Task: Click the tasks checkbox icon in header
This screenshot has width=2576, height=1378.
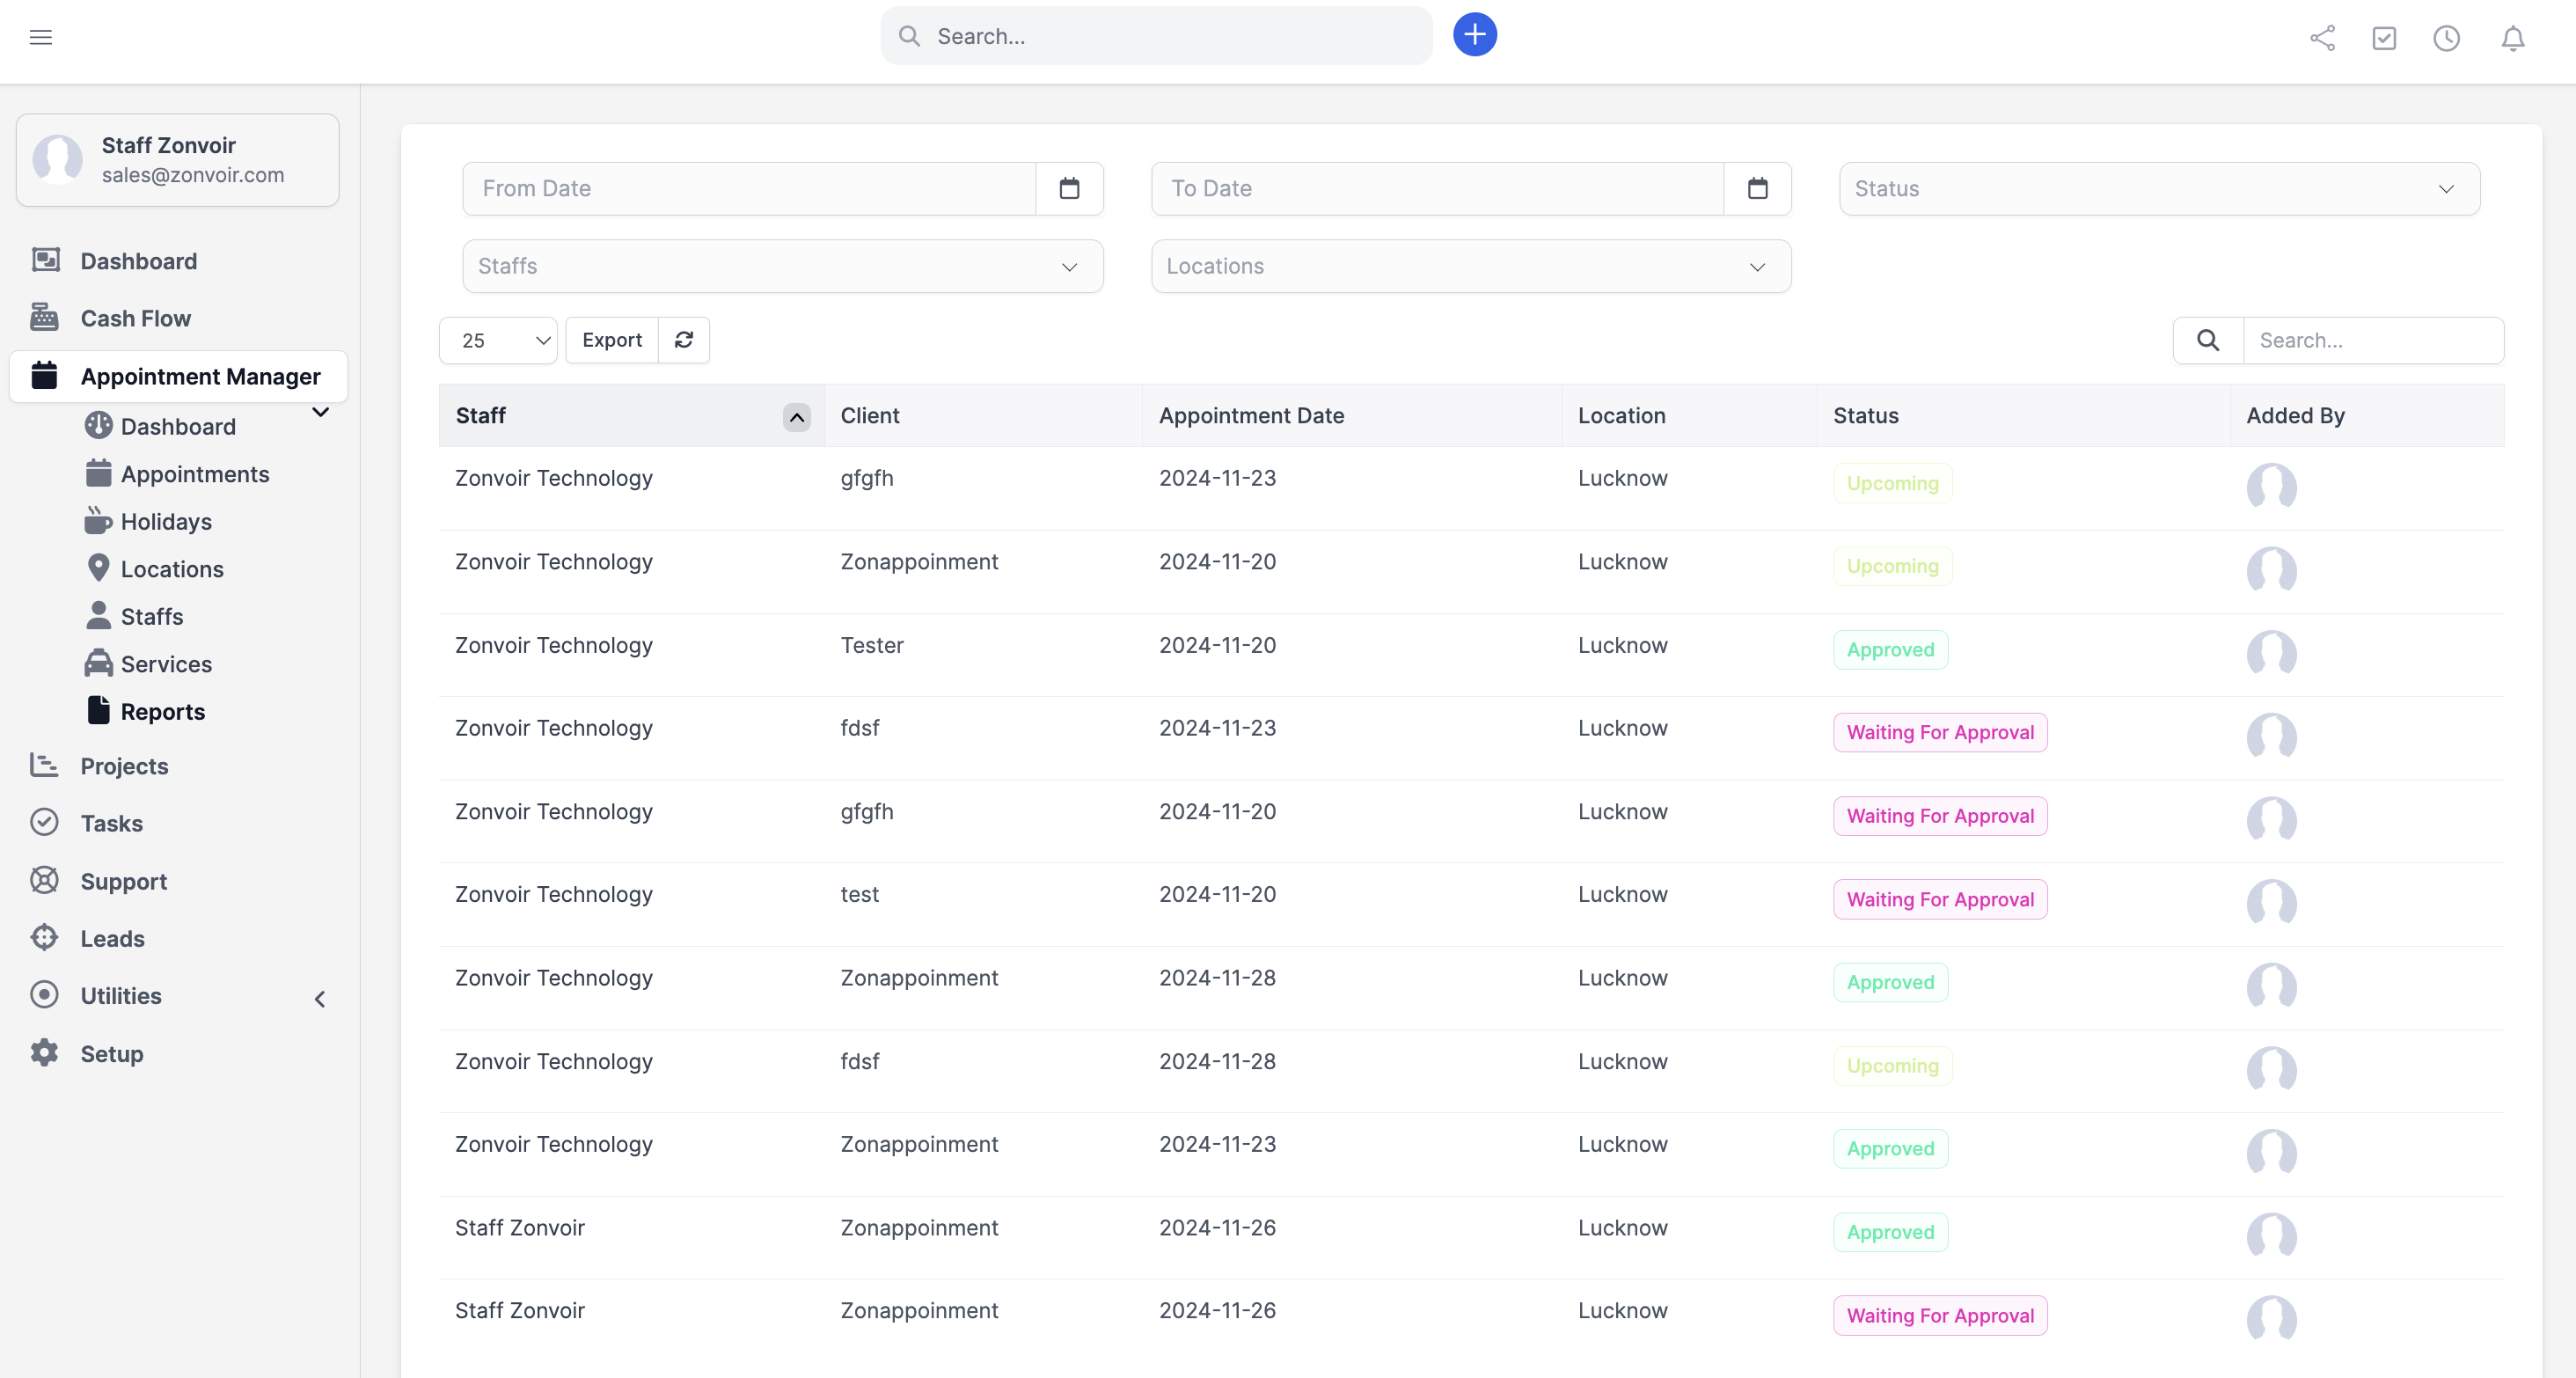Action: 2384,38
